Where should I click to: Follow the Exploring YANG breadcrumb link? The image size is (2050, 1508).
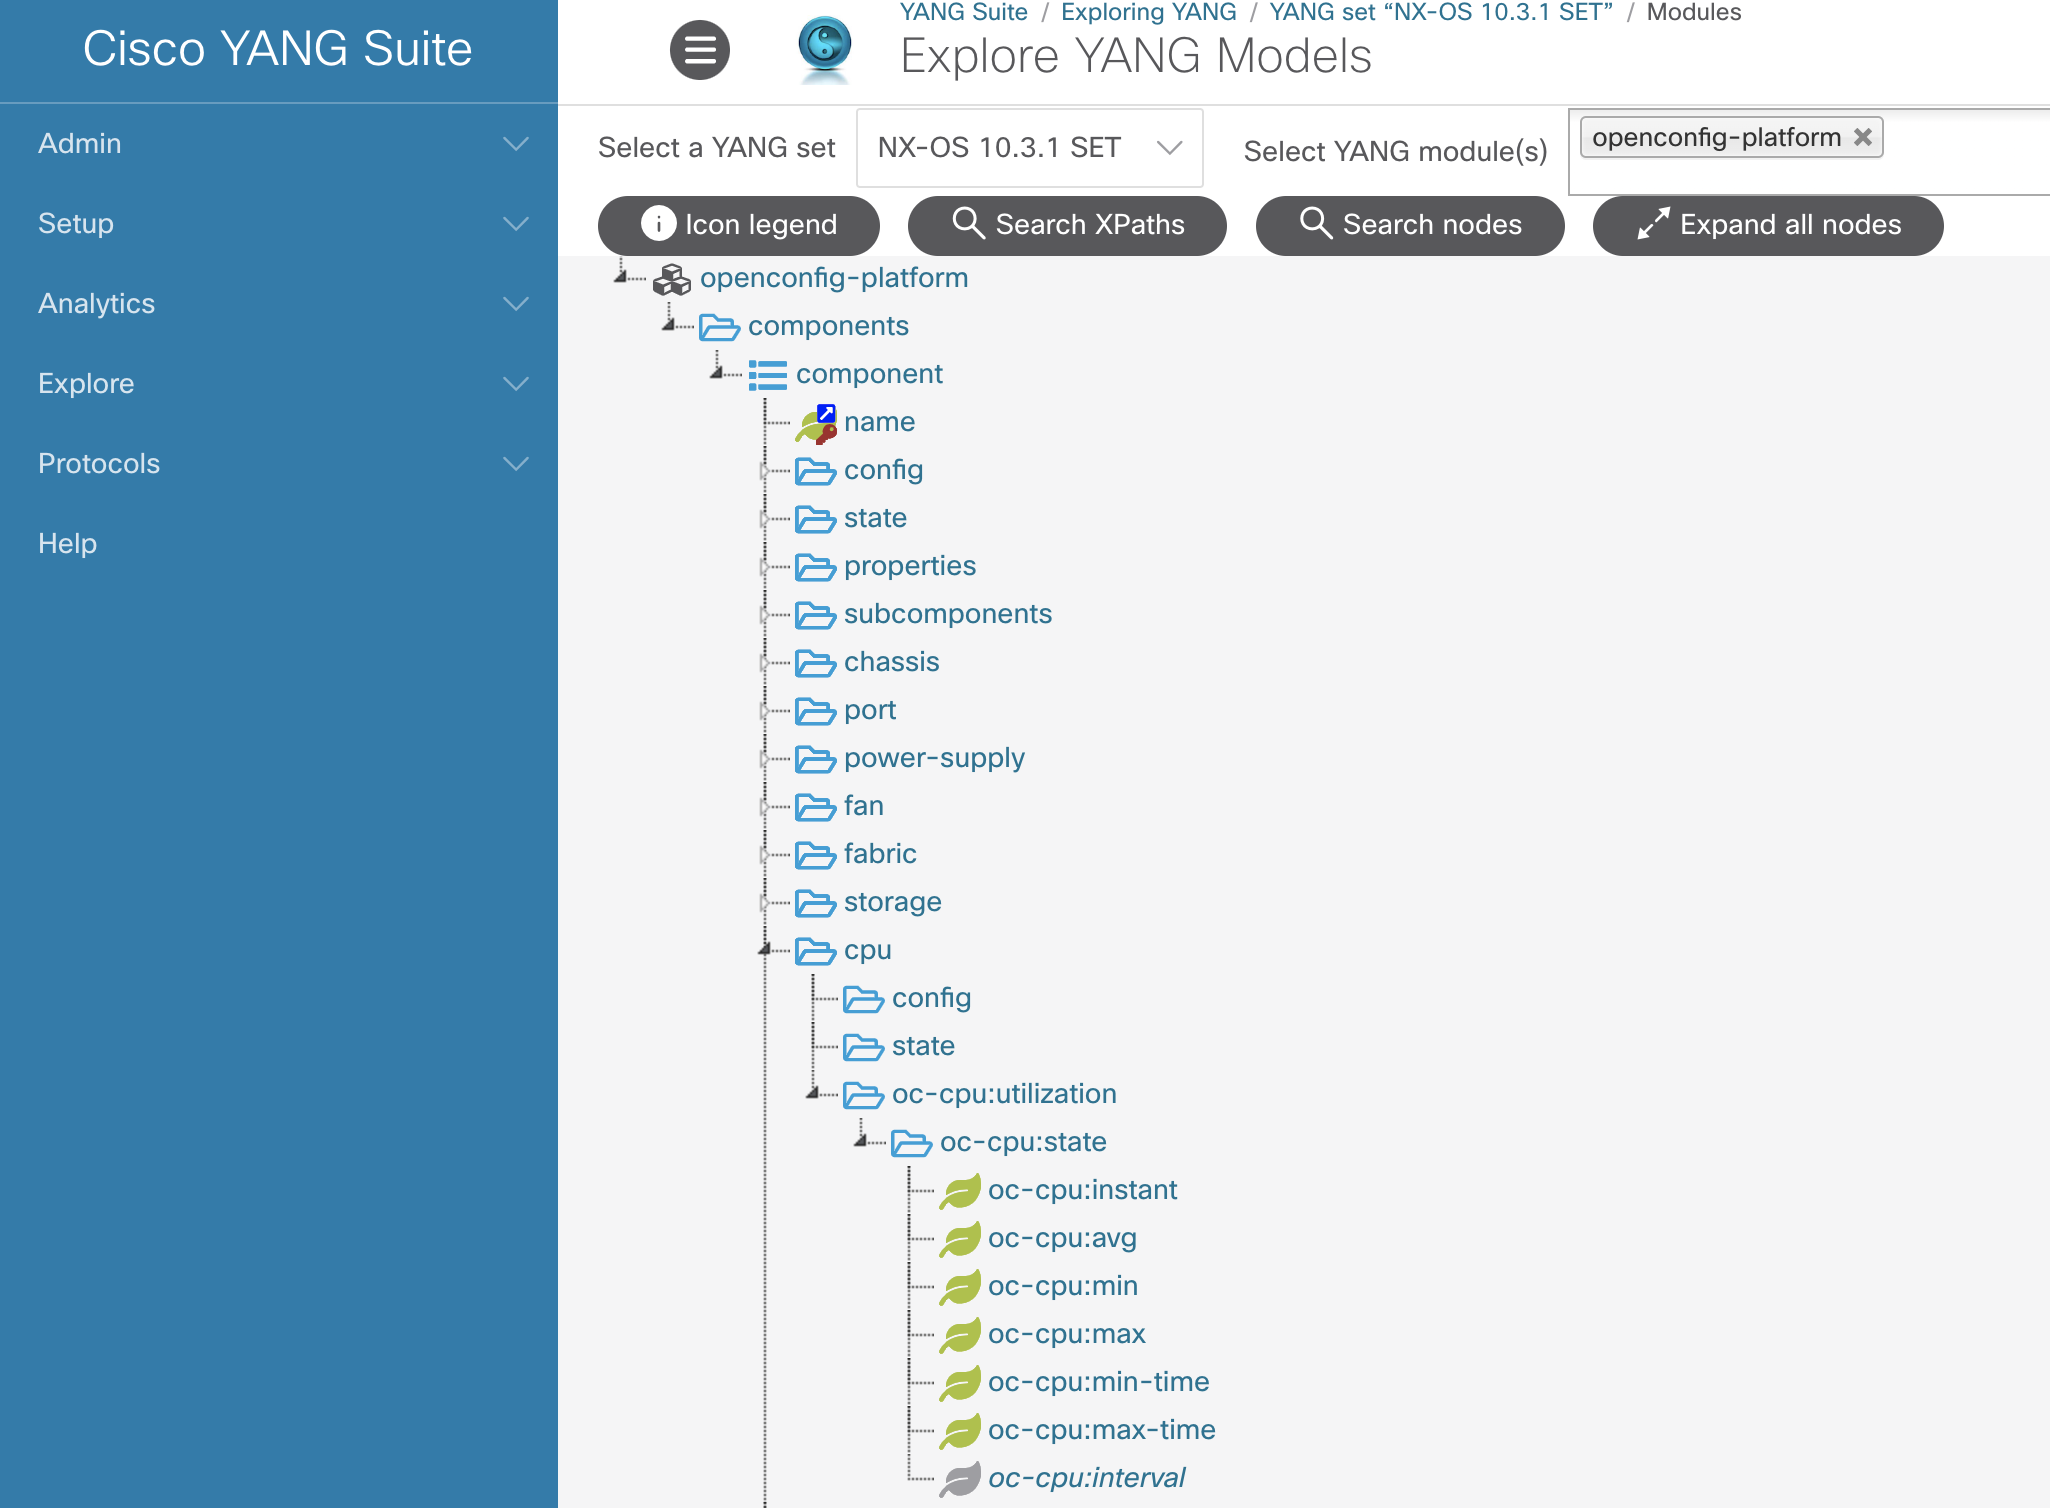tap(1148, 12)
